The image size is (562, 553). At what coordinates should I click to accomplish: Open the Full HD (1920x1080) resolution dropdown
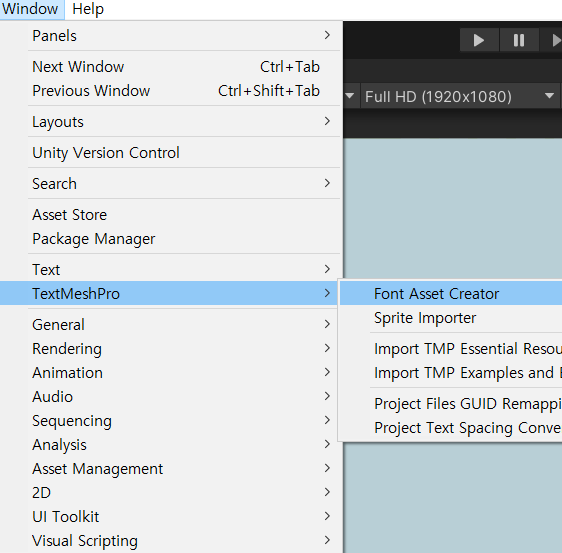[460, 96]
